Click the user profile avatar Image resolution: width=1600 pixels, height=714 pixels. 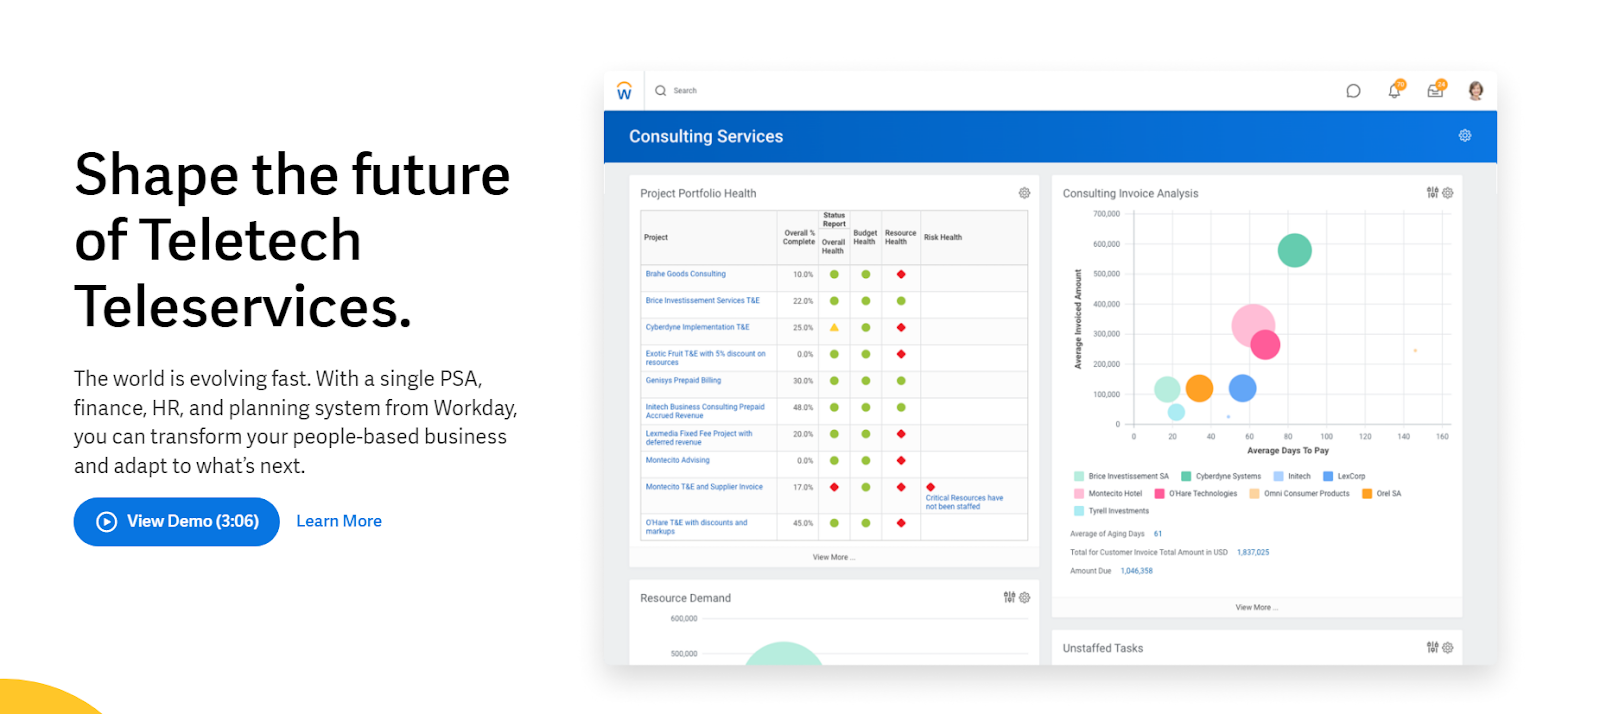pos(1476,91)
